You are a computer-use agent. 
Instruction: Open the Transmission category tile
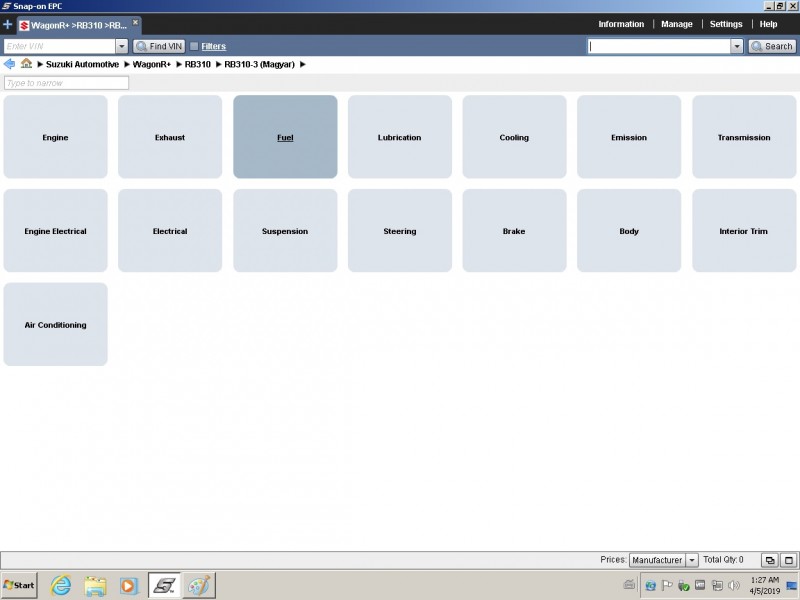click(744, 137)
